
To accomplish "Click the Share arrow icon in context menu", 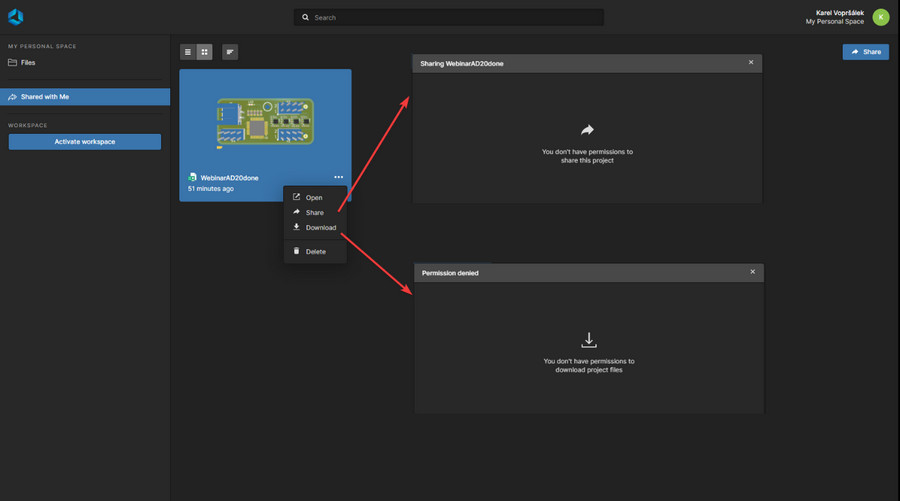I will [x=296, y=212].
